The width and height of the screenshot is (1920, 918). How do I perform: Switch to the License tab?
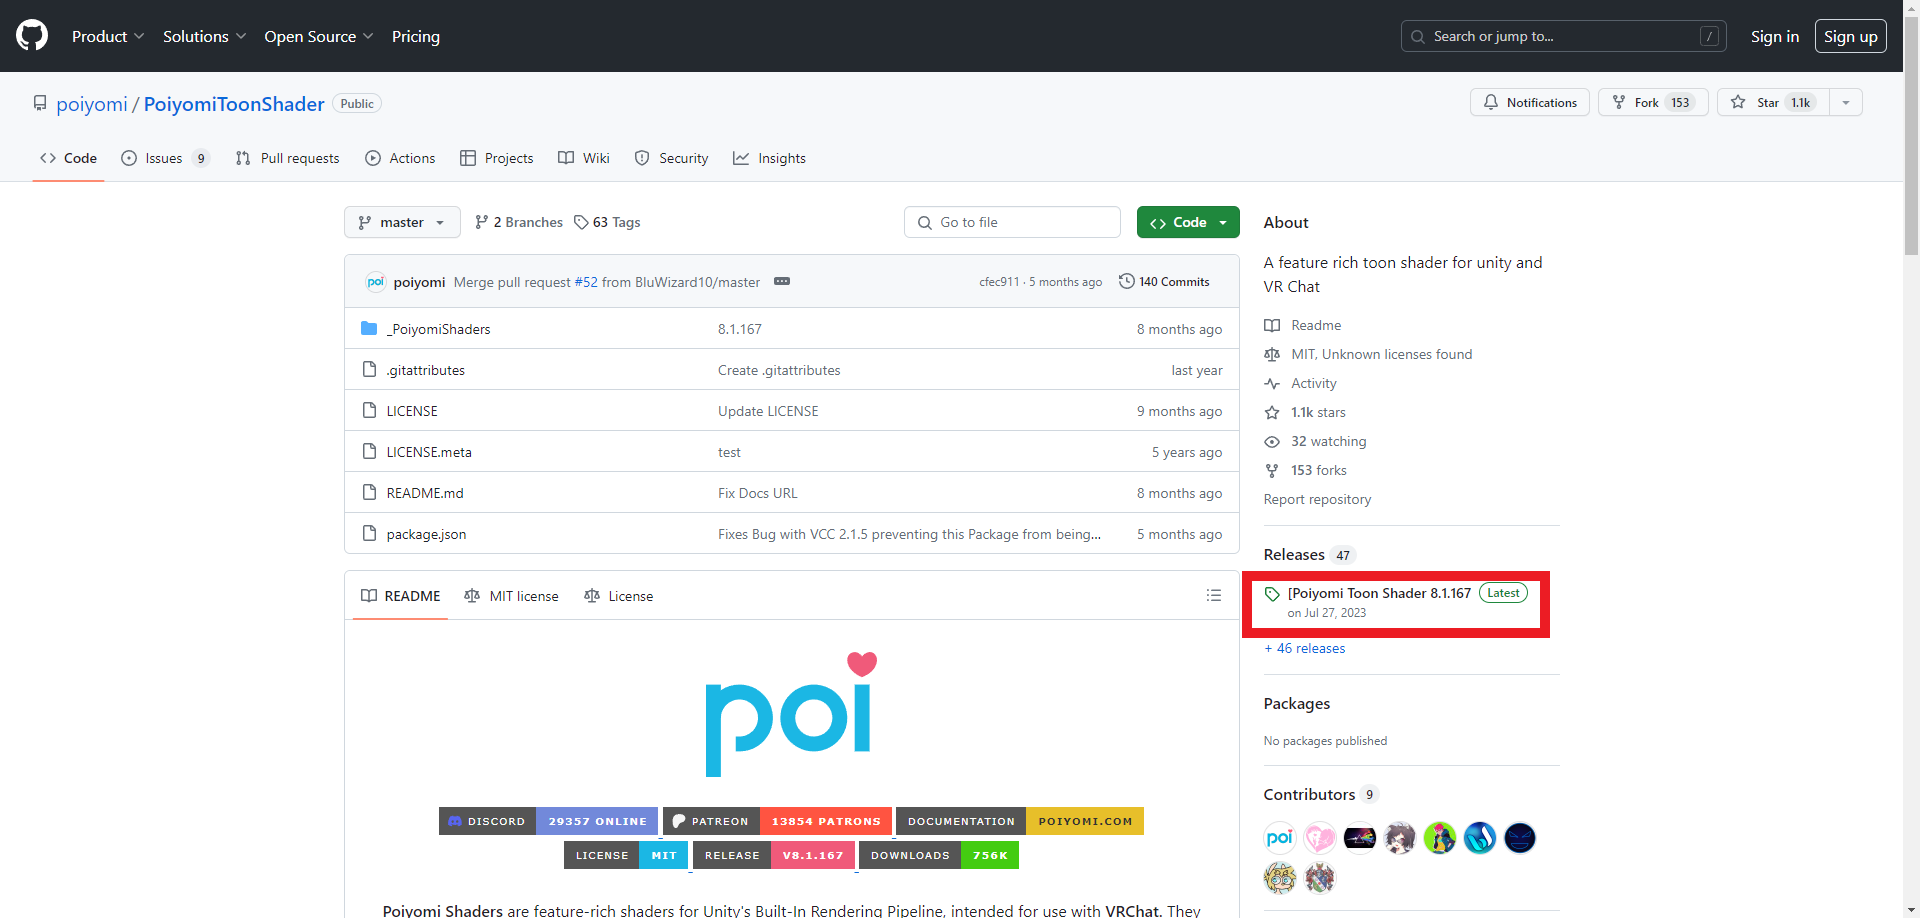(x=618, y=596)
